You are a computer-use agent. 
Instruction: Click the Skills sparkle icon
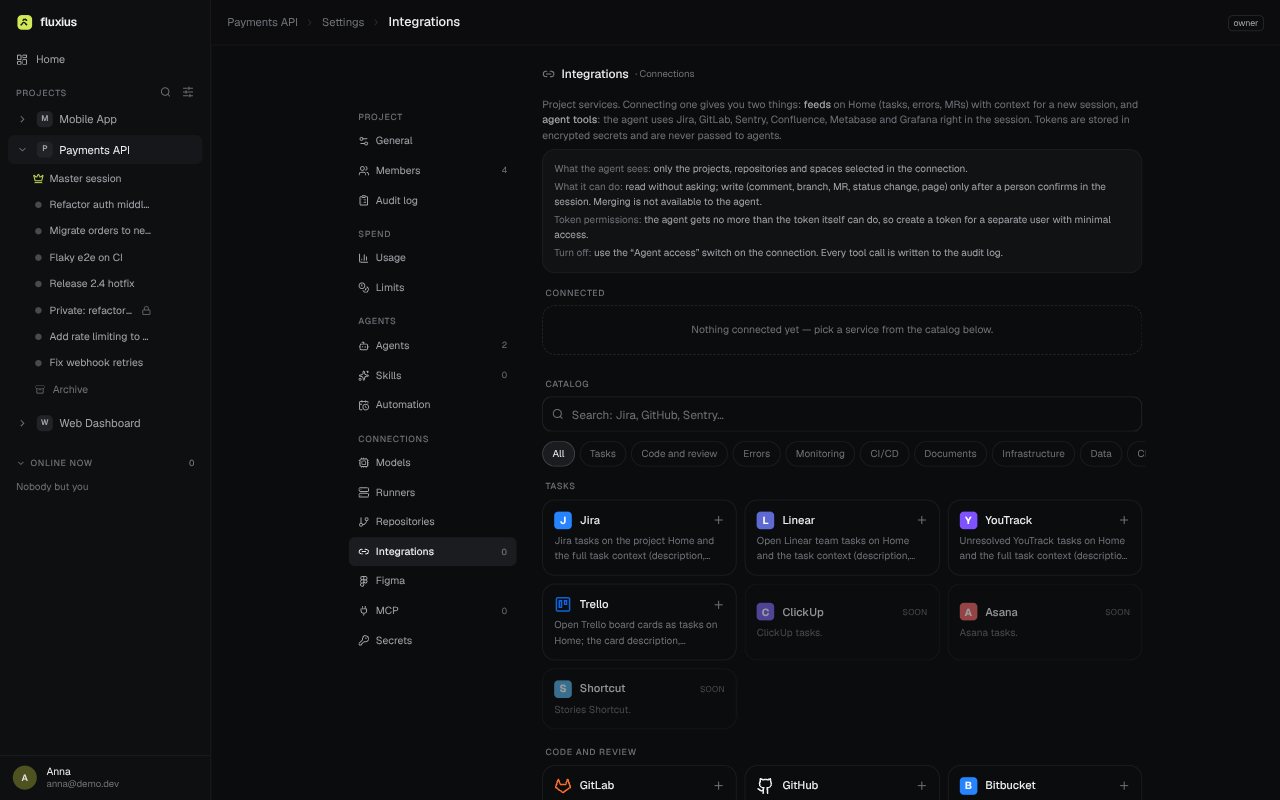coord(364,375)
